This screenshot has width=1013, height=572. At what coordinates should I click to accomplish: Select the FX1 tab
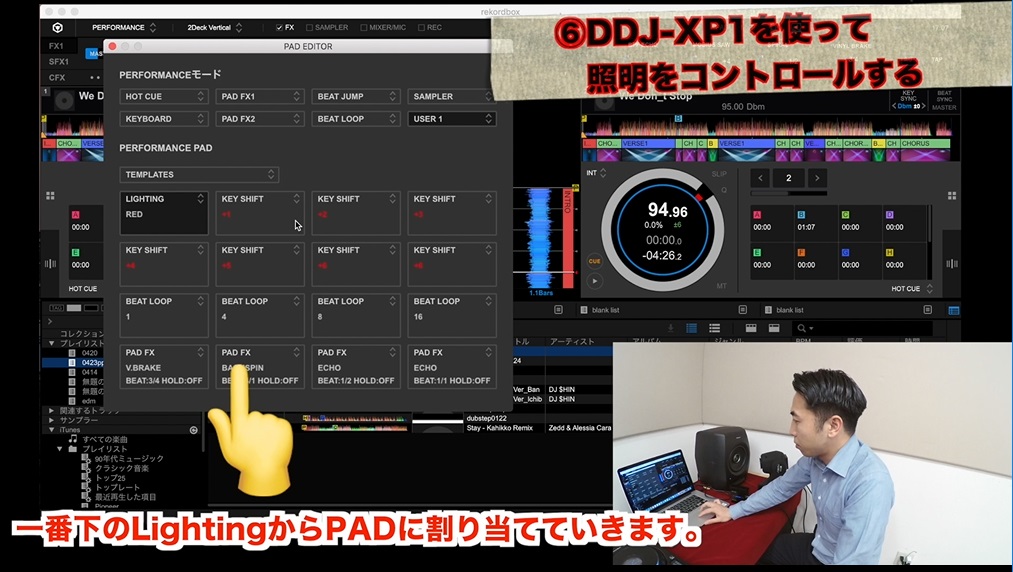tap(57, 47)
